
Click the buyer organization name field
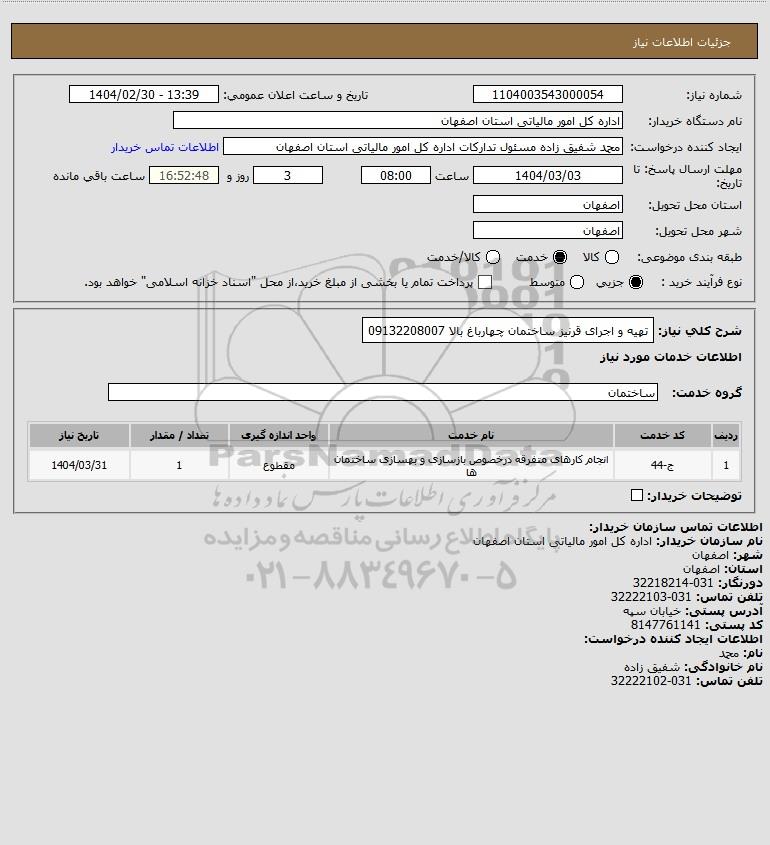[x=398, y=121]
